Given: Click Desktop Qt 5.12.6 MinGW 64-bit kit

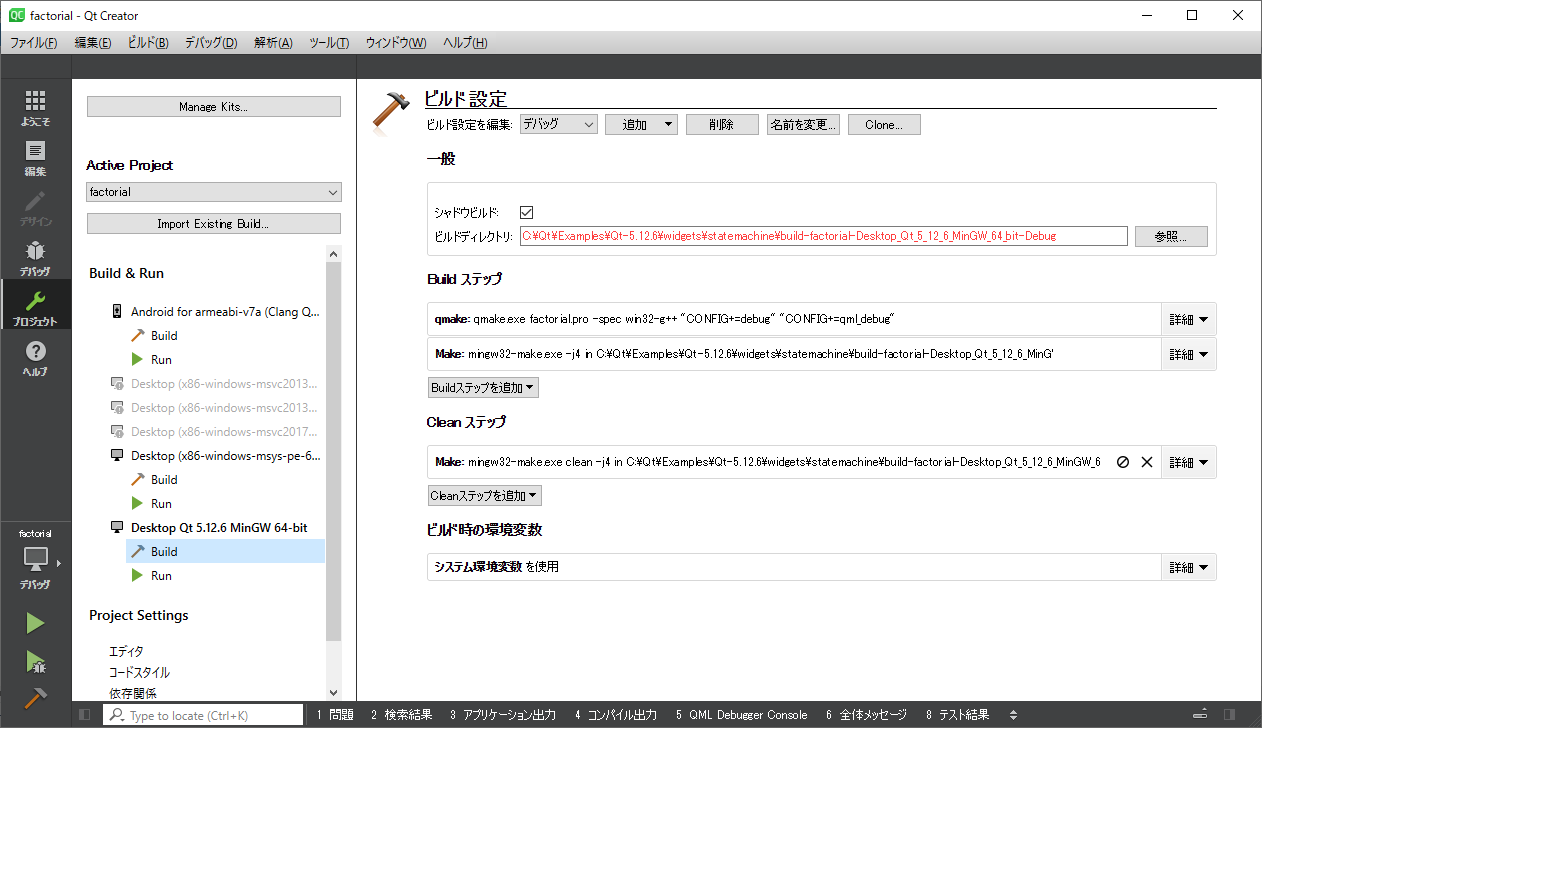Looking at the screenshot, I should [219, 528].
